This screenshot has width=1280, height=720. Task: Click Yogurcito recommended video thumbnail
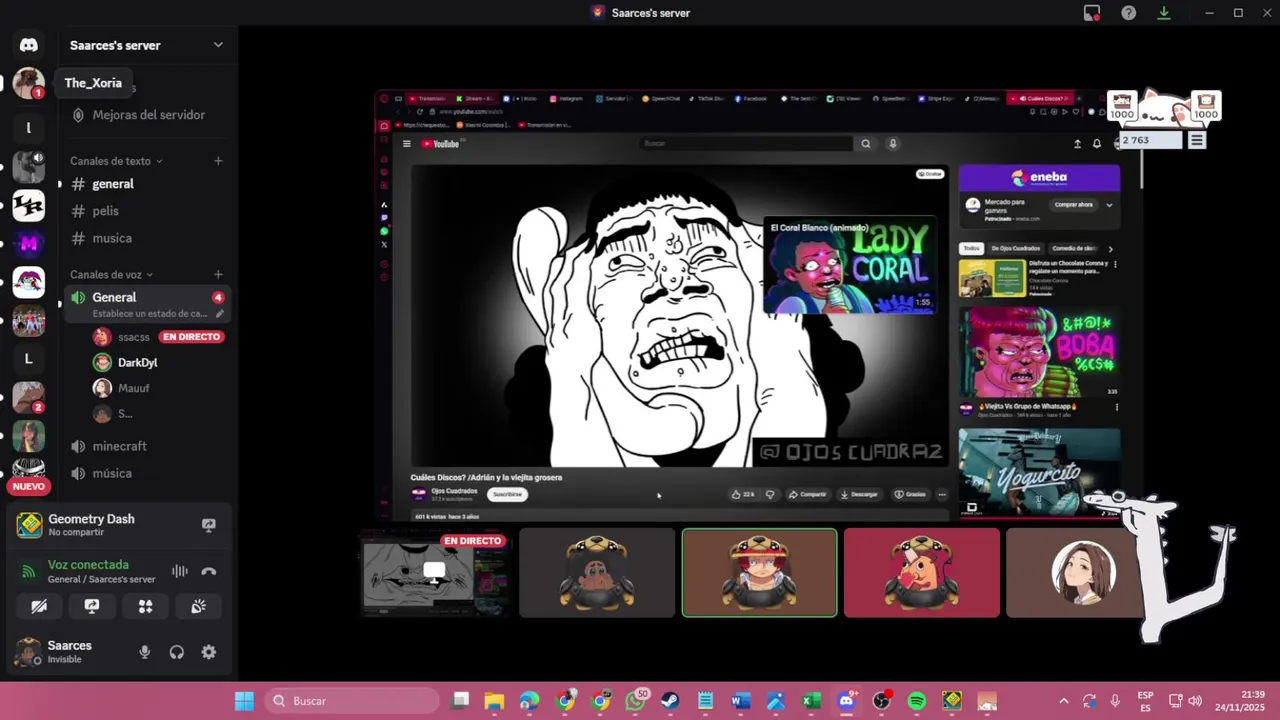[1039, 472]
